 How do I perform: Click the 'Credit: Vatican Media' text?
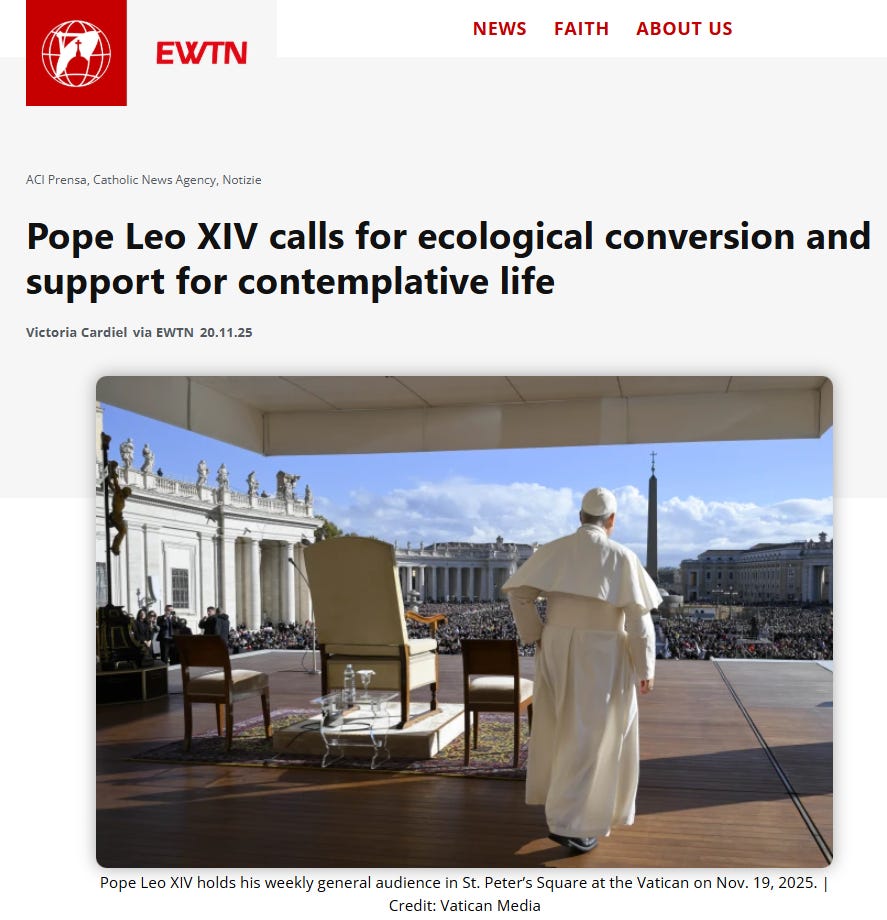464,905
